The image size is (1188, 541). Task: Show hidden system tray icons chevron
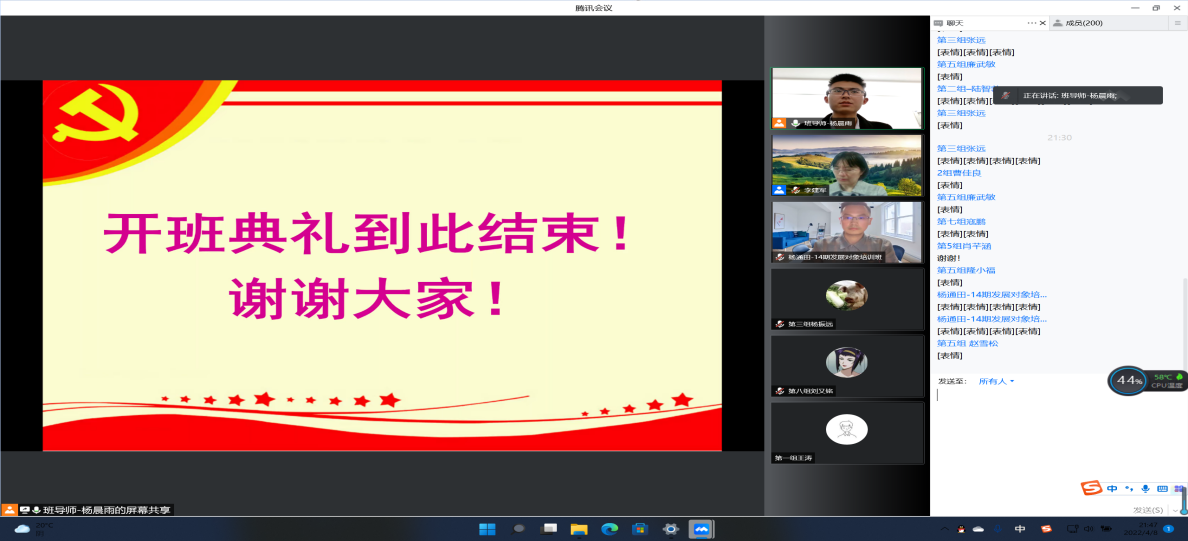[944, 528]
